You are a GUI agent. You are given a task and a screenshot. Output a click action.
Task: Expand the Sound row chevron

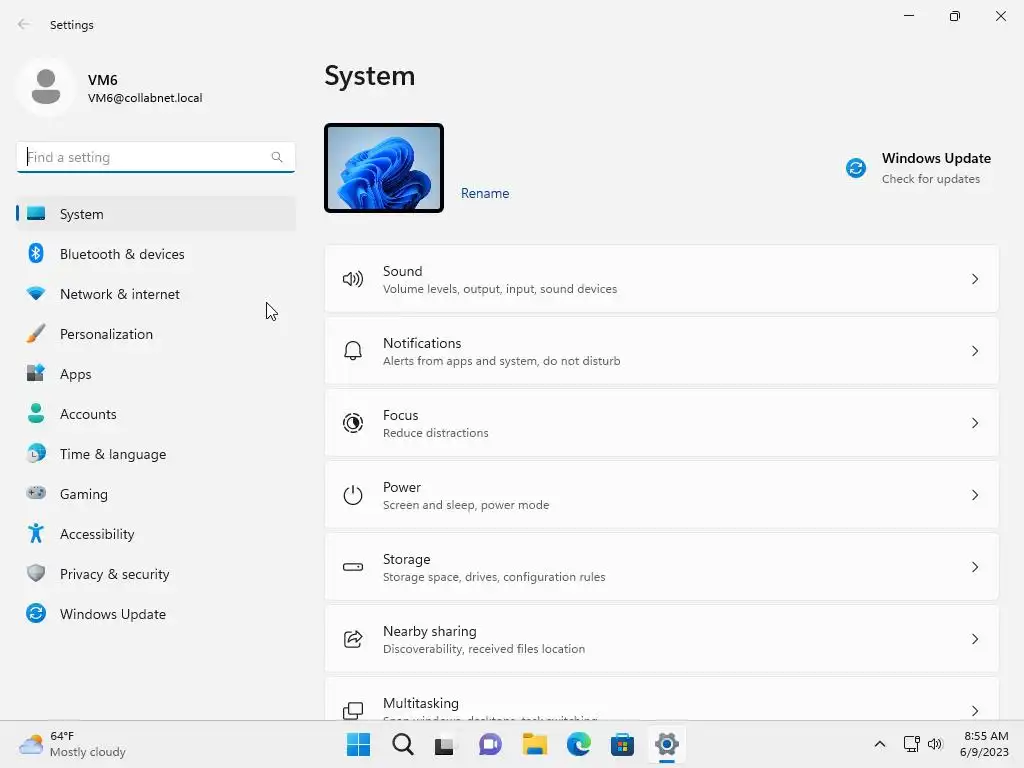[x=975, y=279]
